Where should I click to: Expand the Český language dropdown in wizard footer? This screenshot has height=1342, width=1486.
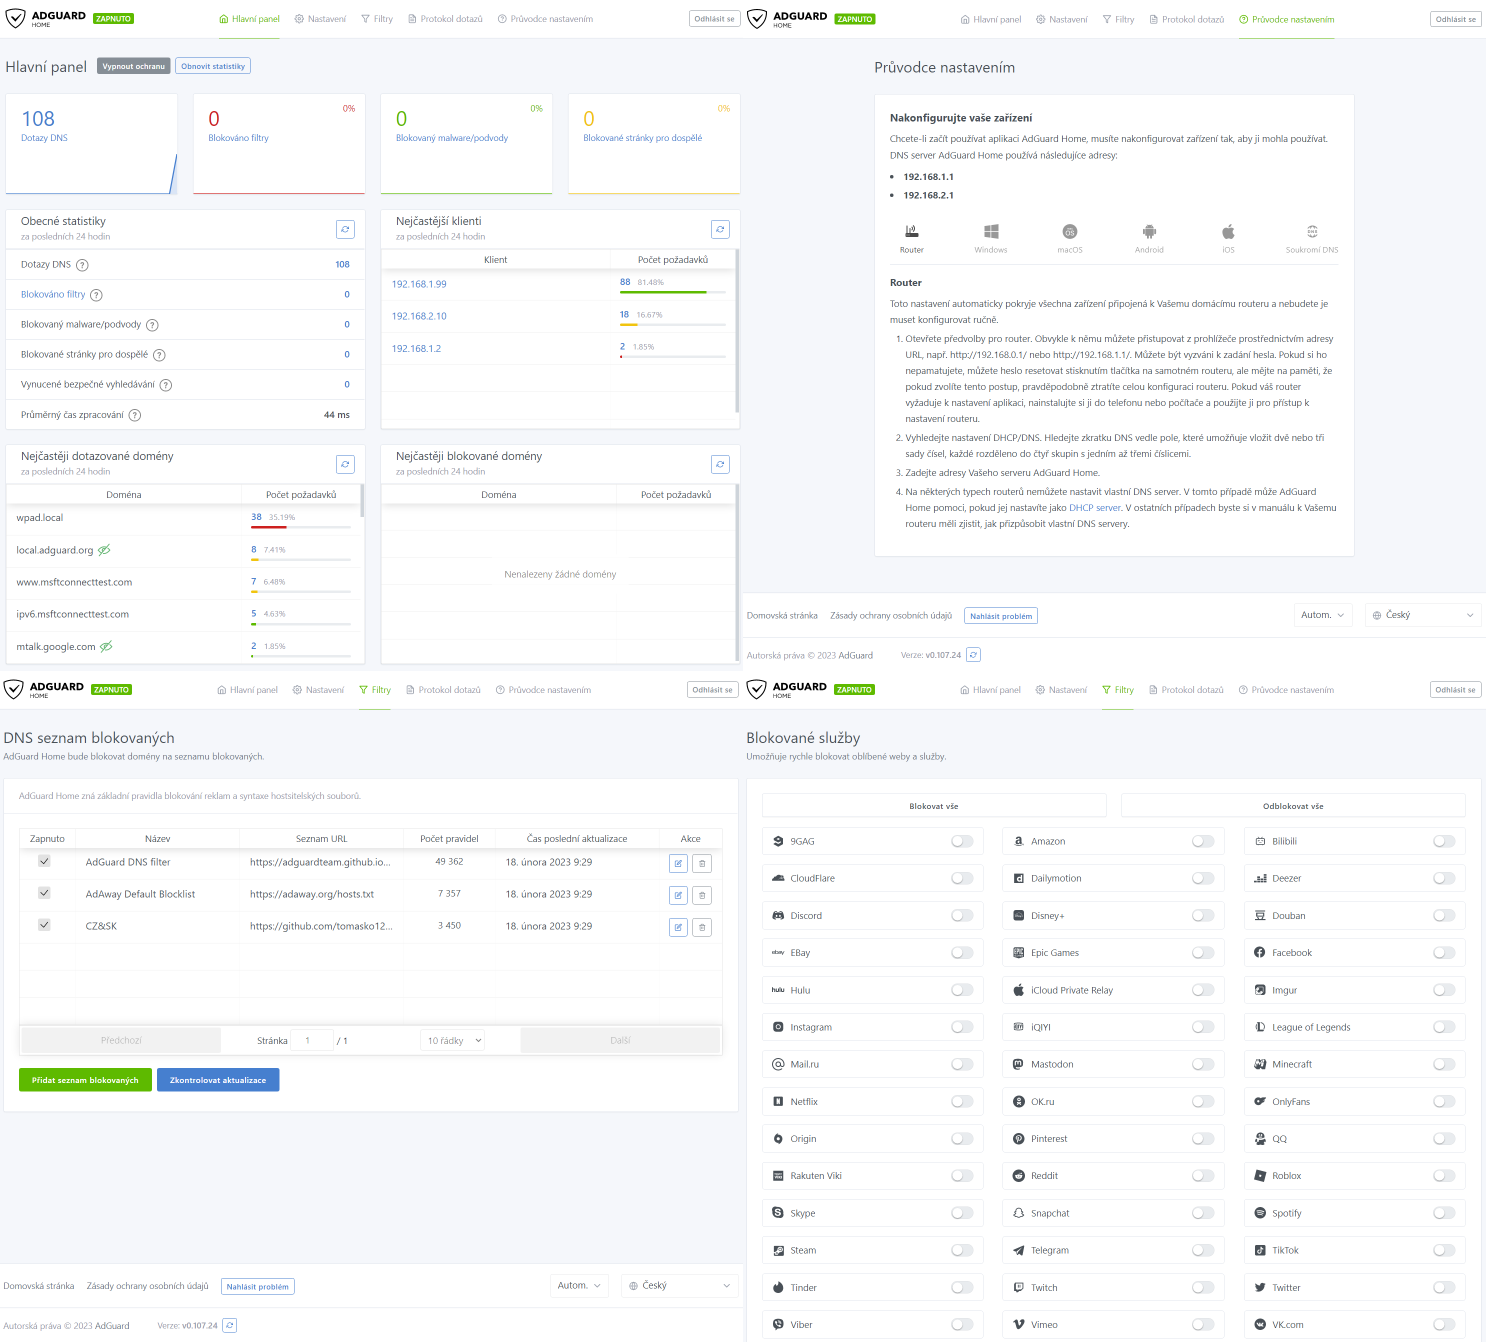(1423, 615)
